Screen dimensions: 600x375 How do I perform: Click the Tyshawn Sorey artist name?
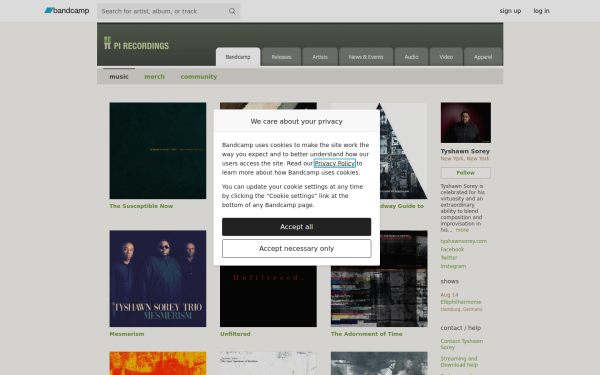pos(465,151)
